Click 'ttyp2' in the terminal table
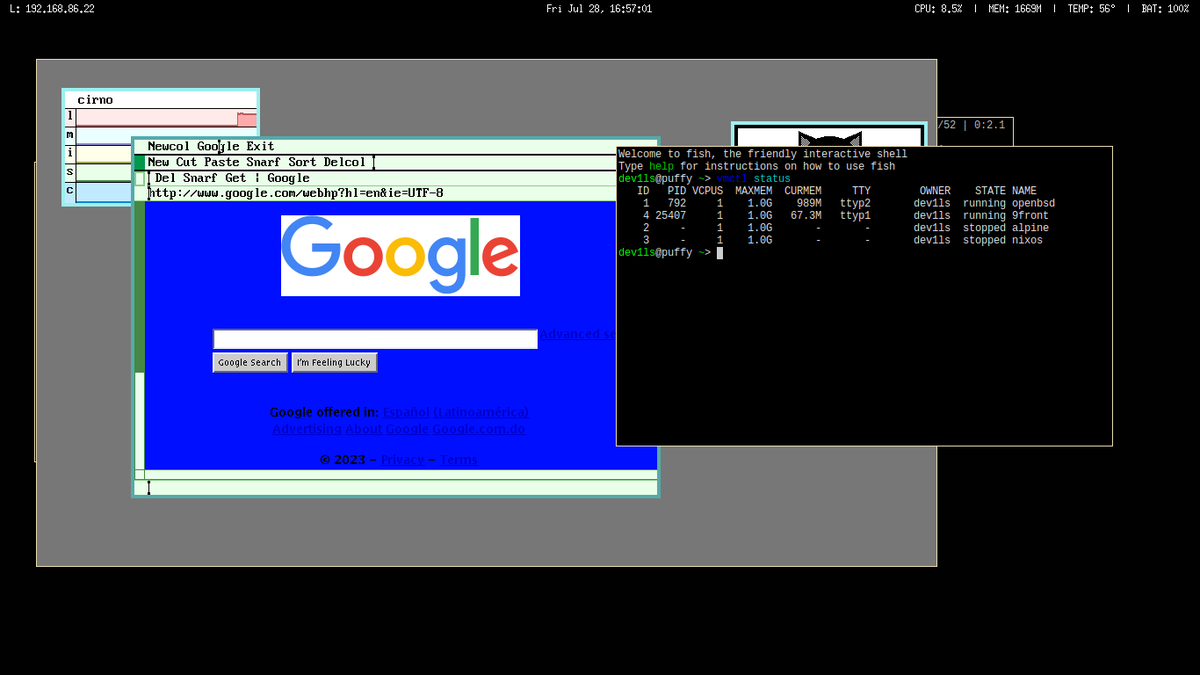Screen dimensions: 1200x675 (855, 203)
